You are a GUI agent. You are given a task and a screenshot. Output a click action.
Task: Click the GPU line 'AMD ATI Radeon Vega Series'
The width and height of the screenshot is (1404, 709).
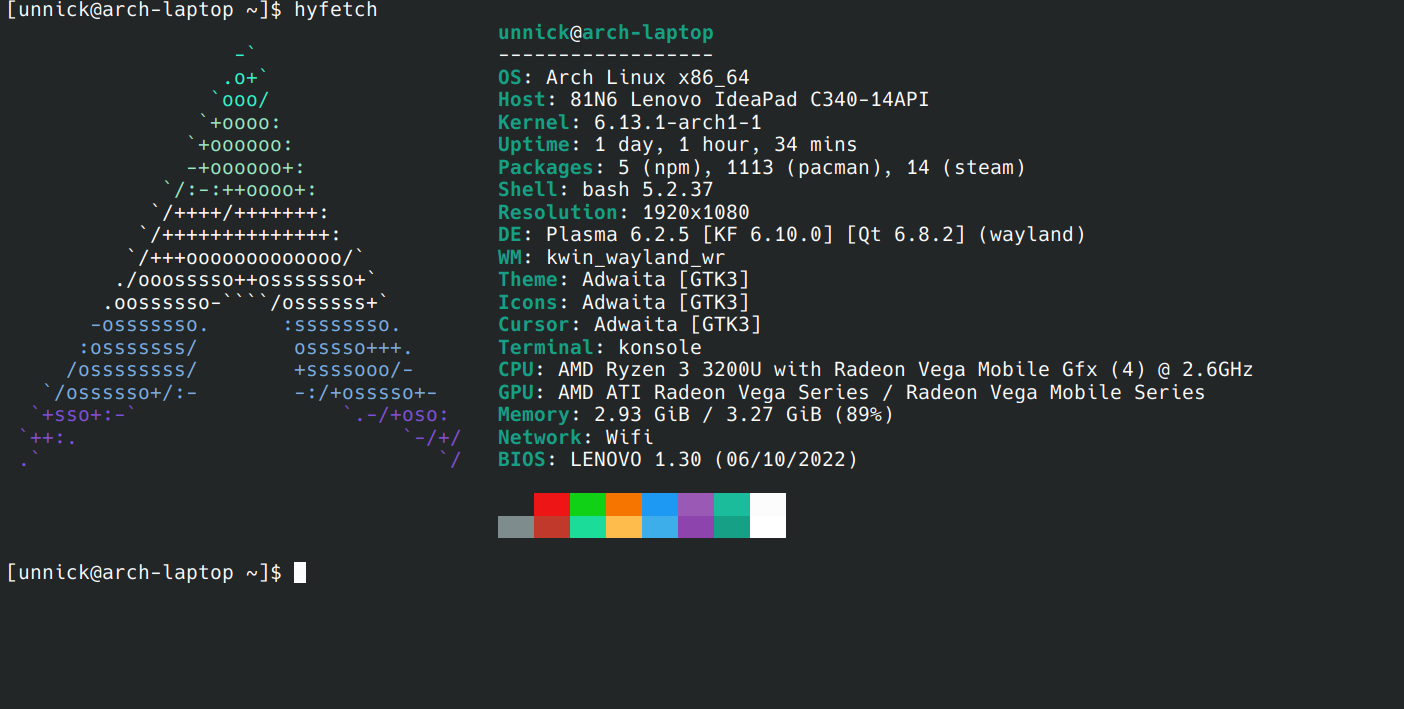pyautogui.click(x=852, y=393)
